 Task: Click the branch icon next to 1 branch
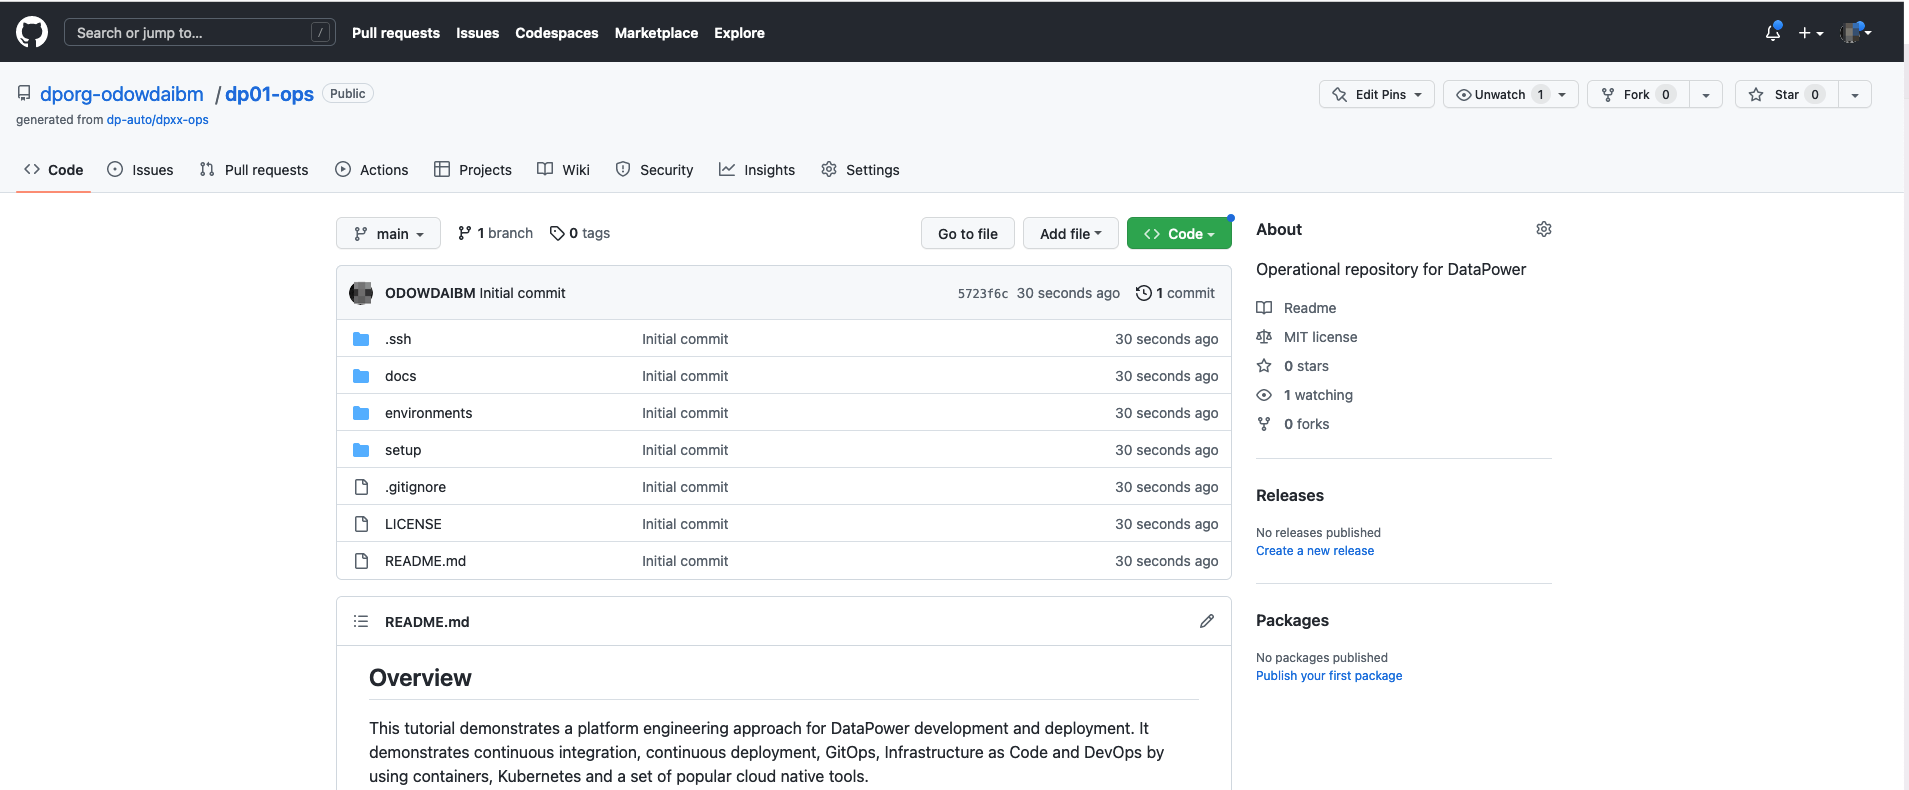point(465,233)
